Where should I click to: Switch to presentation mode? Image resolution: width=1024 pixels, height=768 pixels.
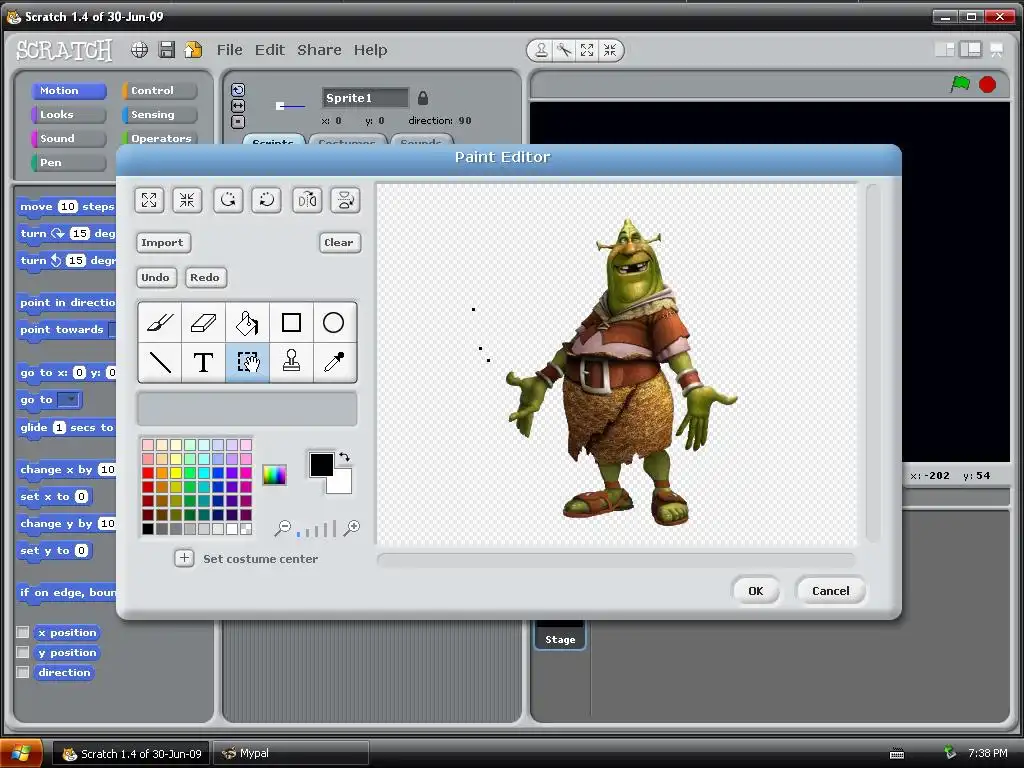click(997, 50)
